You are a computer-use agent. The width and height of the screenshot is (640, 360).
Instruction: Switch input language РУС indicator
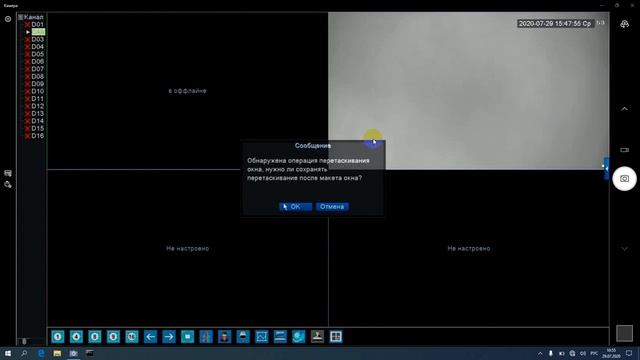pyautogui.click(x=594, y=353)
